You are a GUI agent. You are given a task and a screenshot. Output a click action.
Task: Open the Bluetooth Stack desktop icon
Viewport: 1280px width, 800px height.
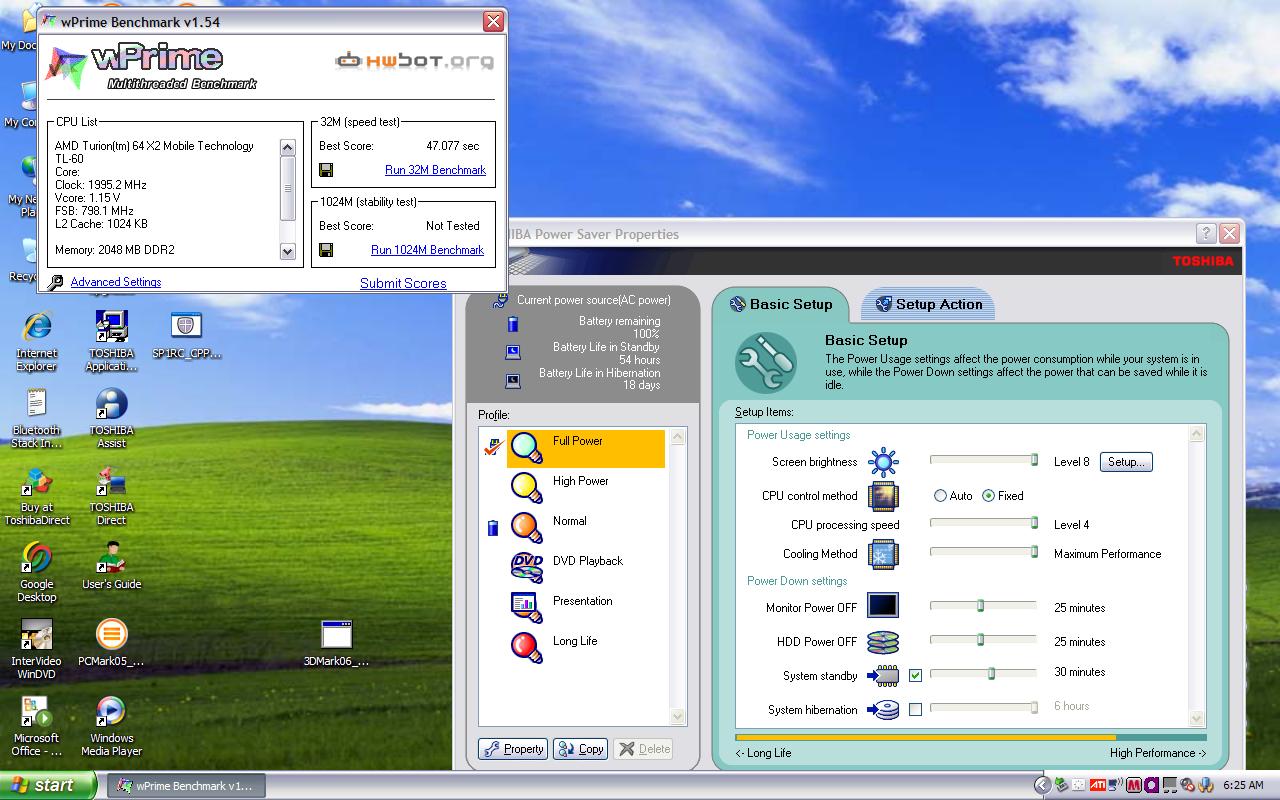pos(36,417)
